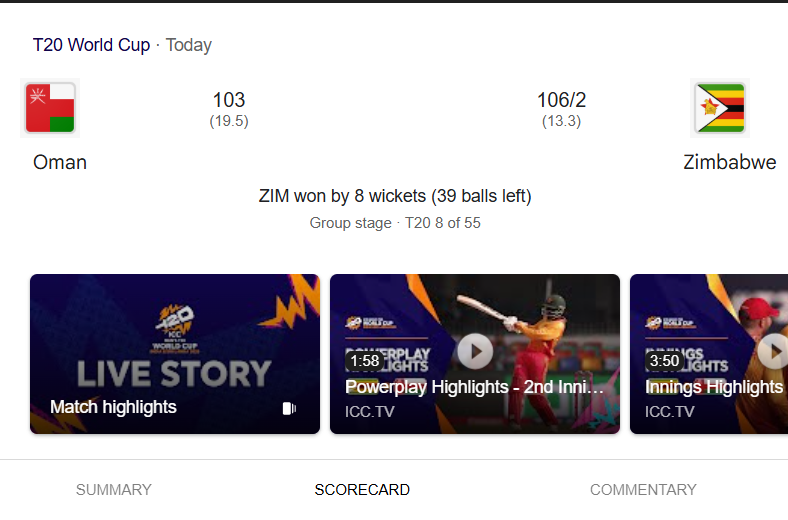788x520 pixels.
Task: Click the Group stage T20 8 of 55 text
Action: [395, 223]
